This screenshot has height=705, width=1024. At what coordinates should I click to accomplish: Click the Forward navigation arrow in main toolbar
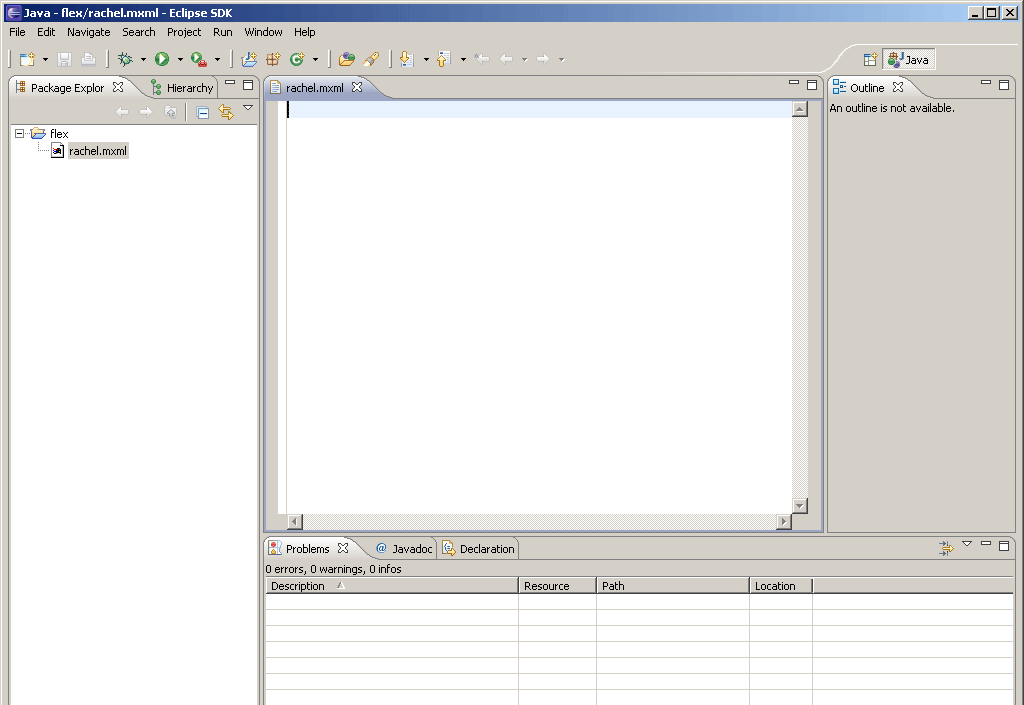543,59
